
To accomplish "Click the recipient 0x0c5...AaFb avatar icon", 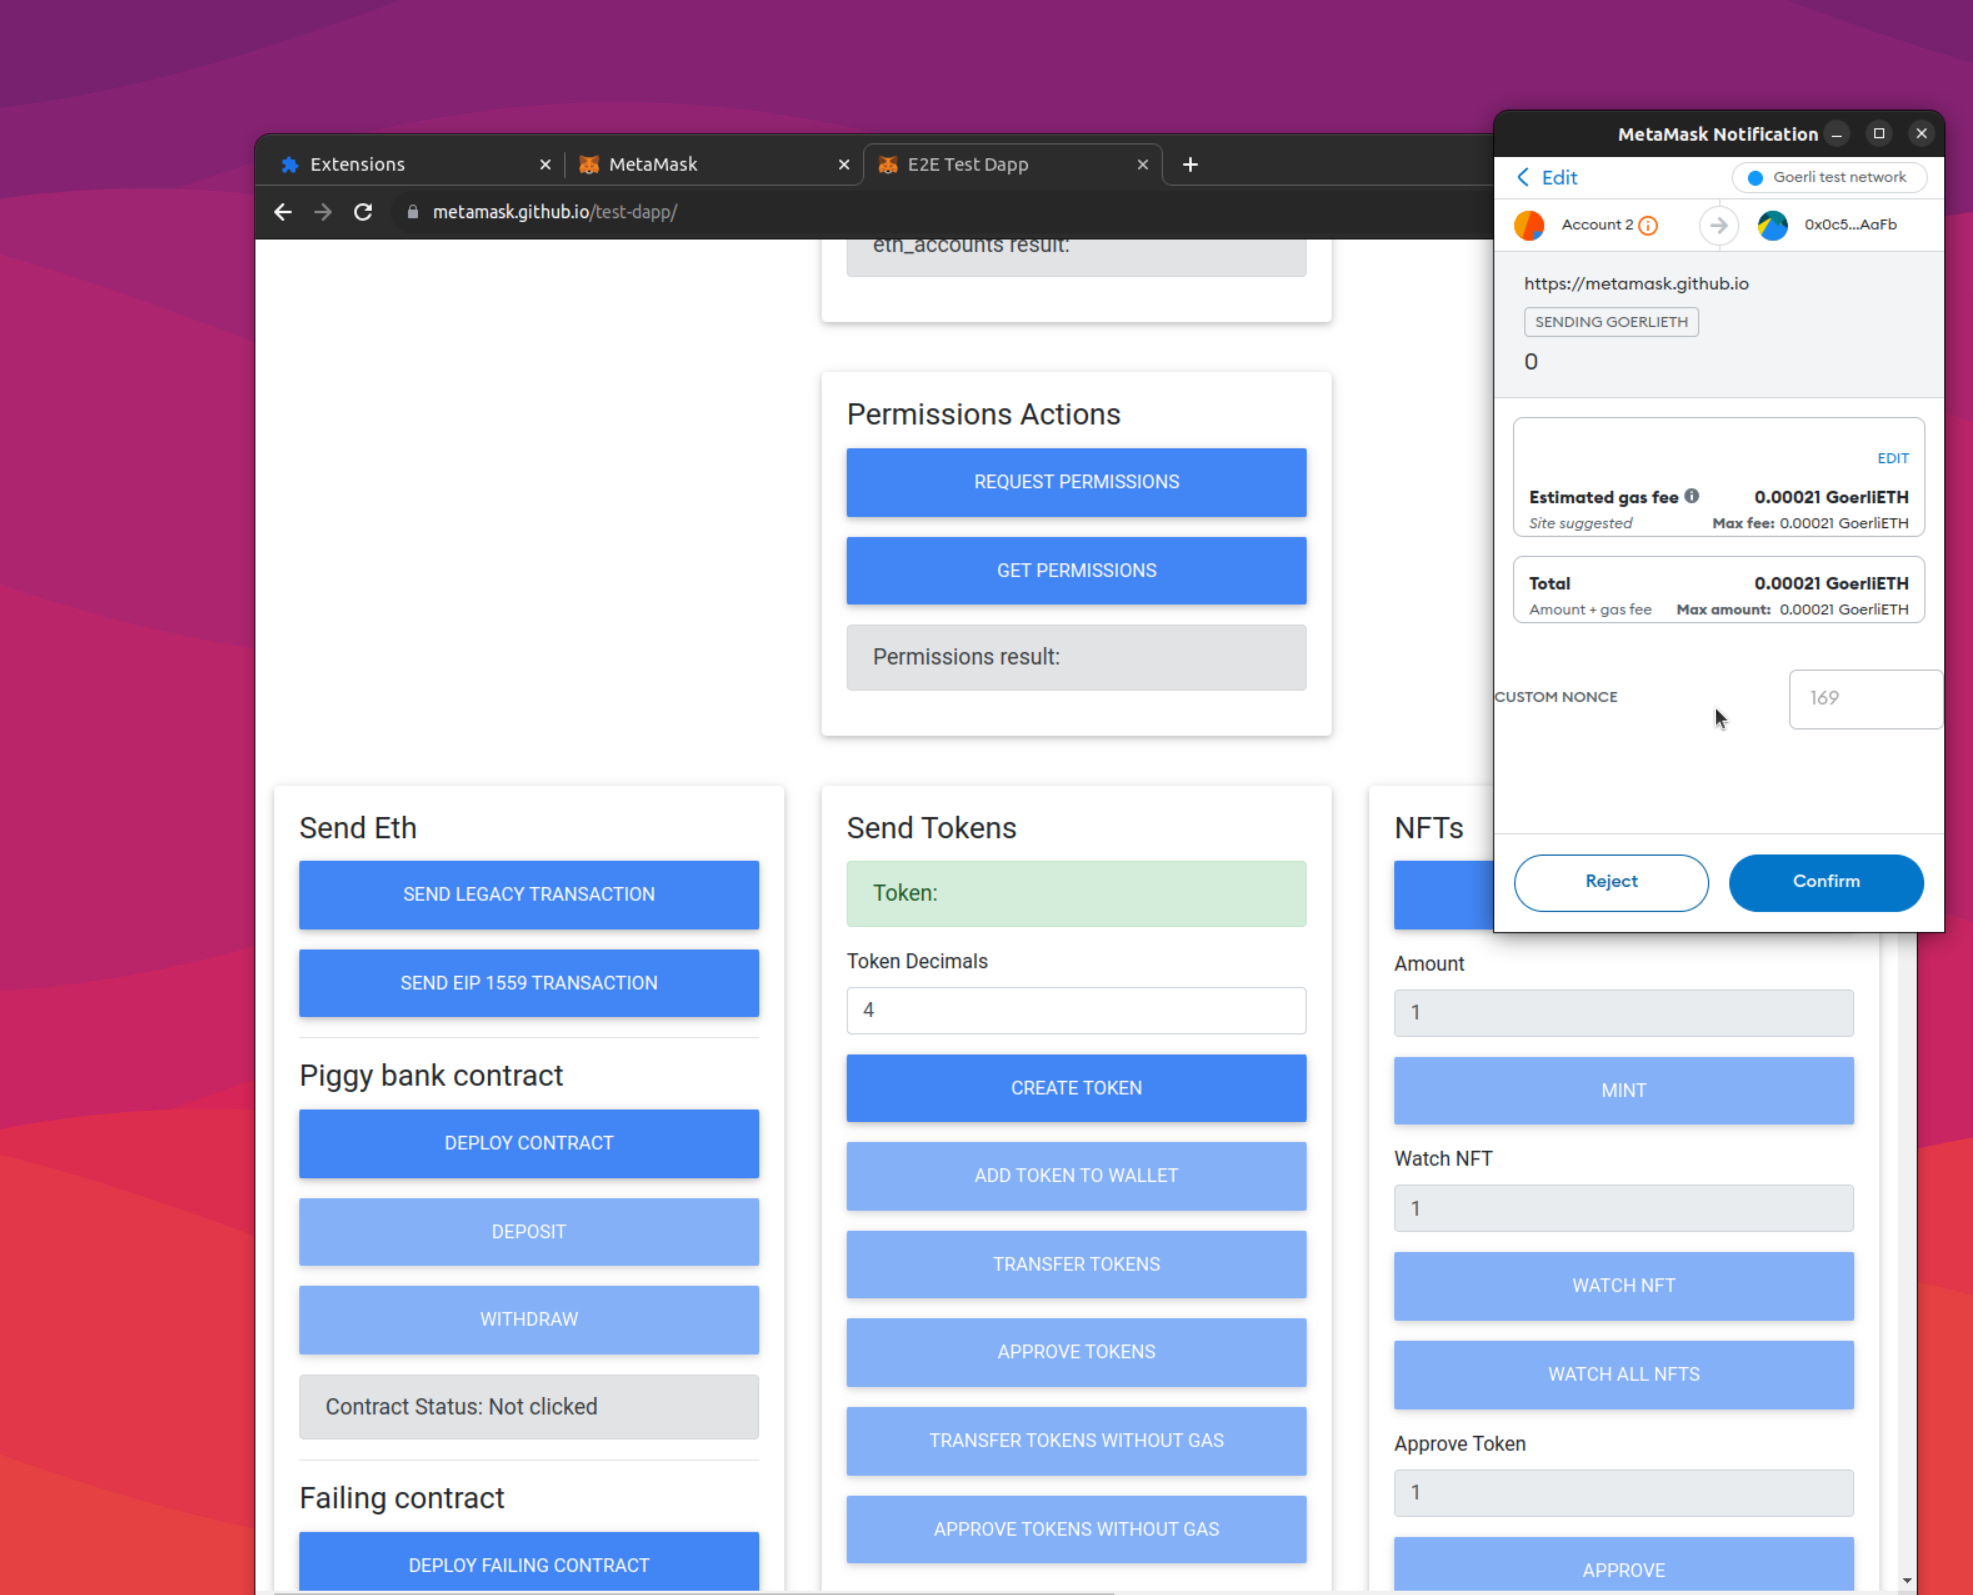I will (1772, 225).
